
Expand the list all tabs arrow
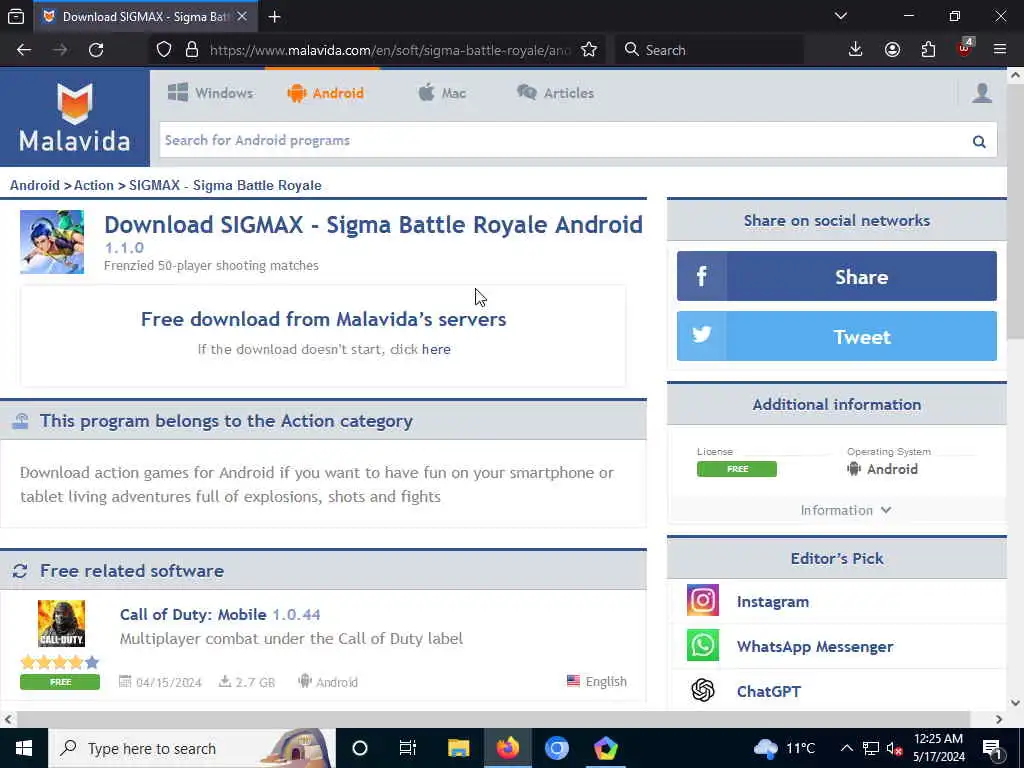pos(840,16)
